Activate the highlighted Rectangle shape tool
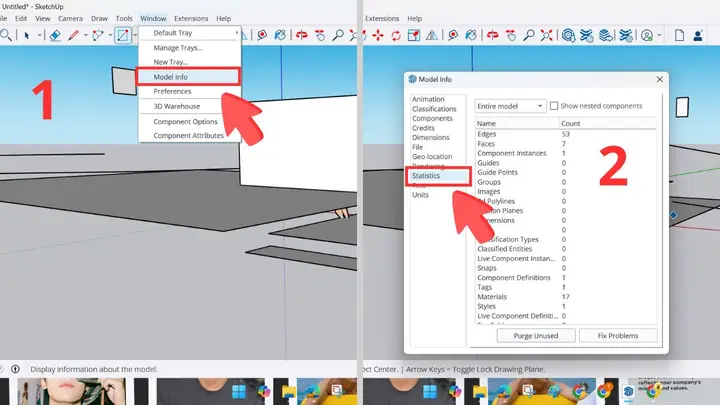The width and height of the screenshot is (720, 405). pyautogui.click(x=123, y=35)
